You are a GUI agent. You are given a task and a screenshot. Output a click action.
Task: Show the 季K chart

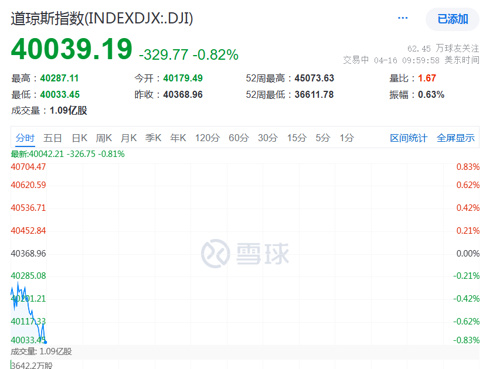[153, 138]
